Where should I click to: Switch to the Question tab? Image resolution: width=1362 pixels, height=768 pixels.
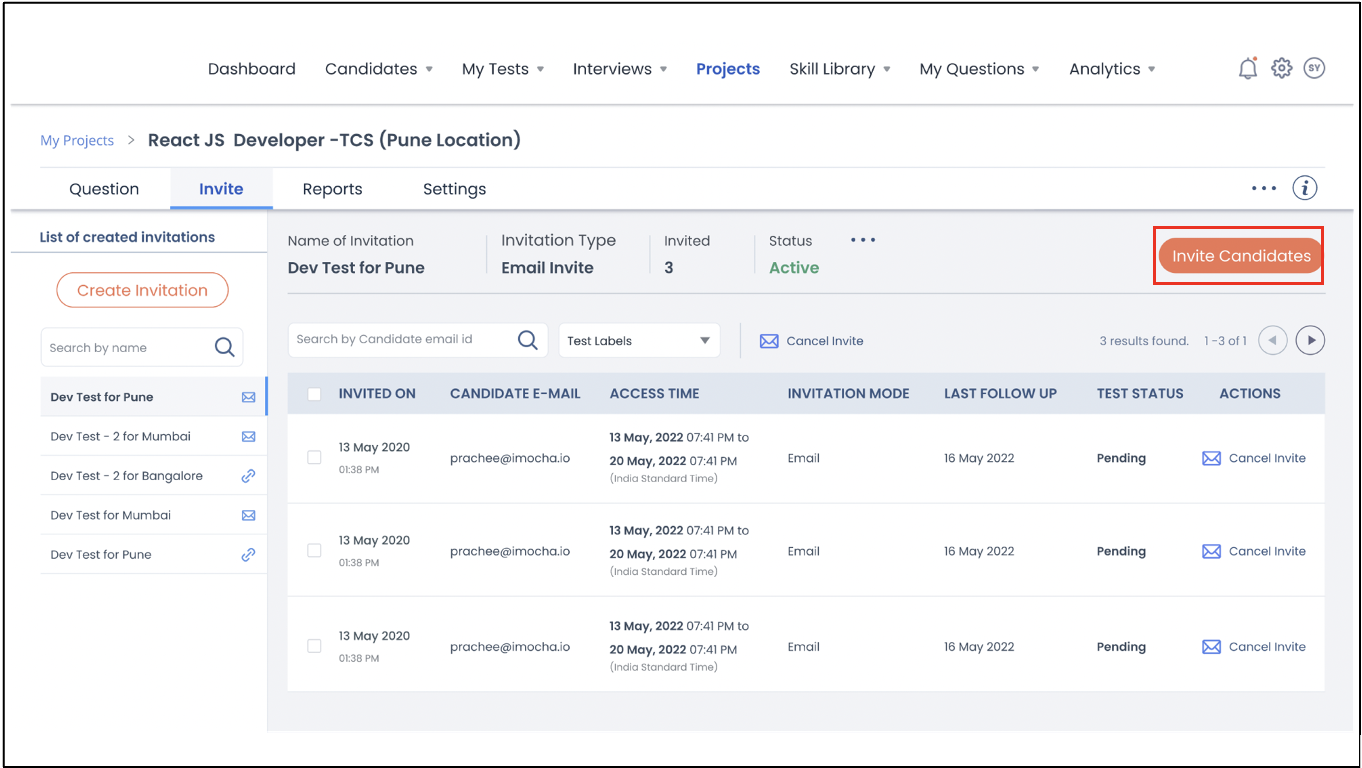104,189
